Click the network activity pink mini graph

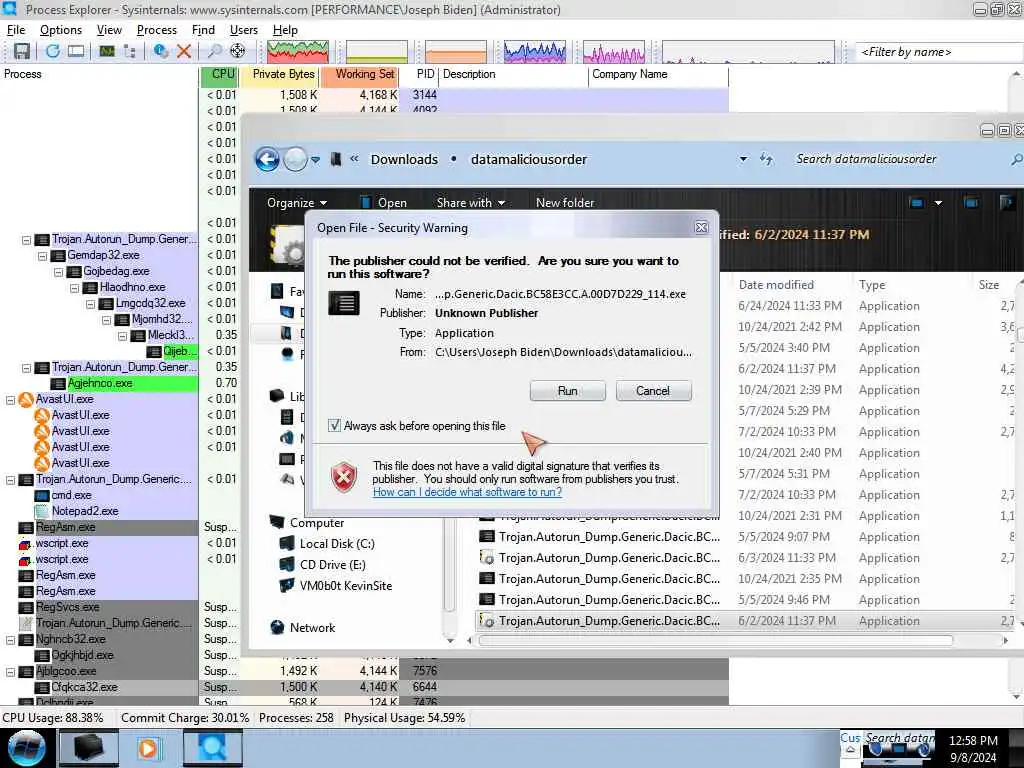point(614,52)
